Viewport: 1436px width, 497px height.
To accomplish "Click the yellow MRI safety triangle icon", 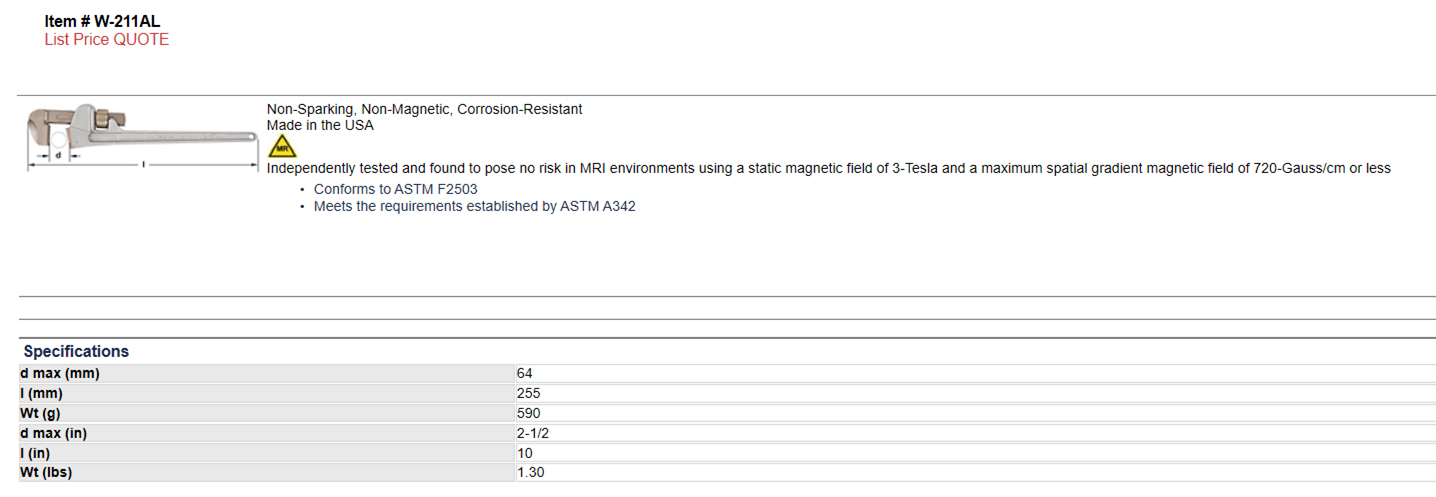I will click(x=283, y=147).
